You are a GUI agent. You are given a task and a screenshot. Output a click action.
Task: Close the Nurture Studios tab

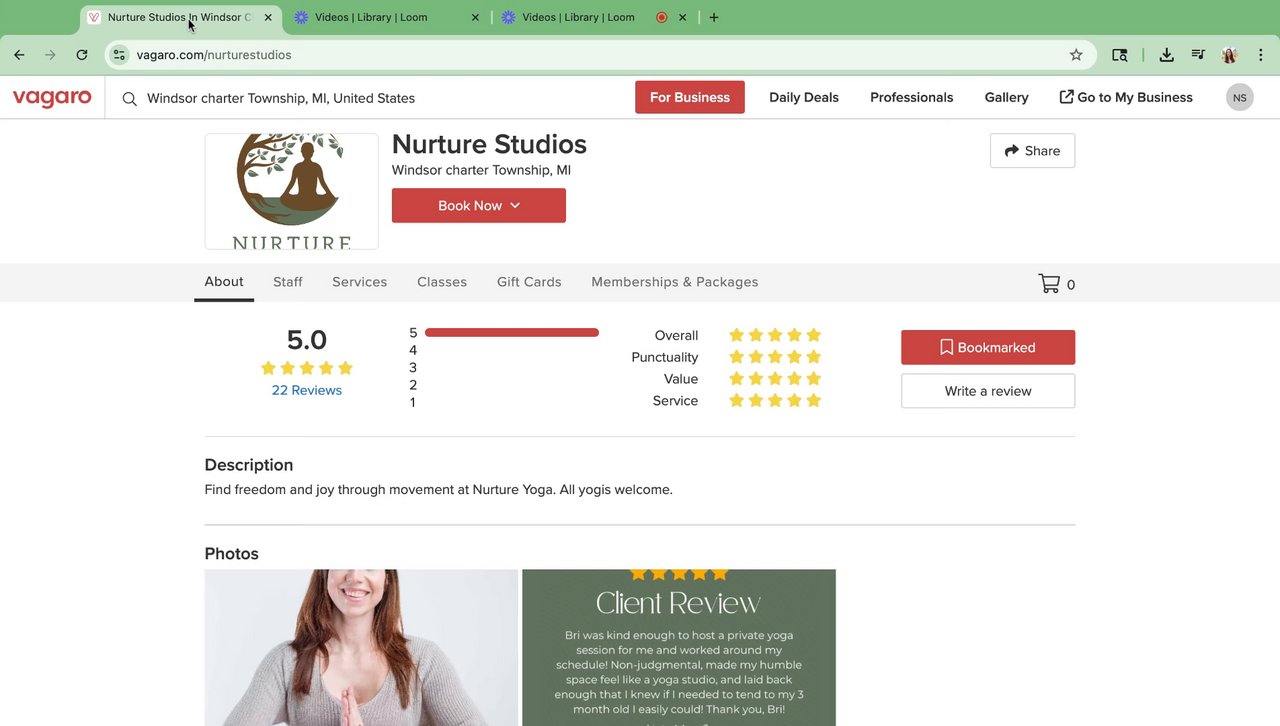(x=268, y=17)
